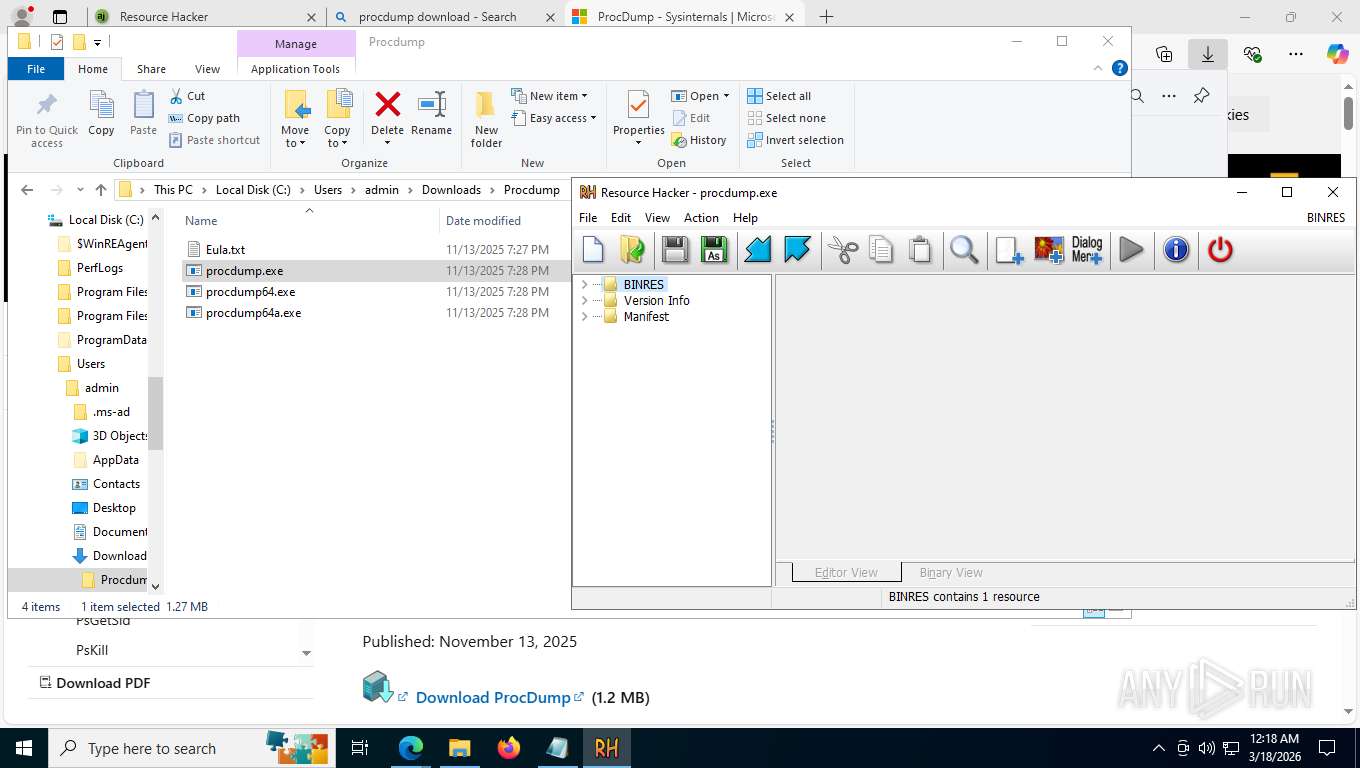Viewport: 1360px width, 768px height.
Task: Click the Explorer Help question mark icon
Action: [x=1120, y=69]
